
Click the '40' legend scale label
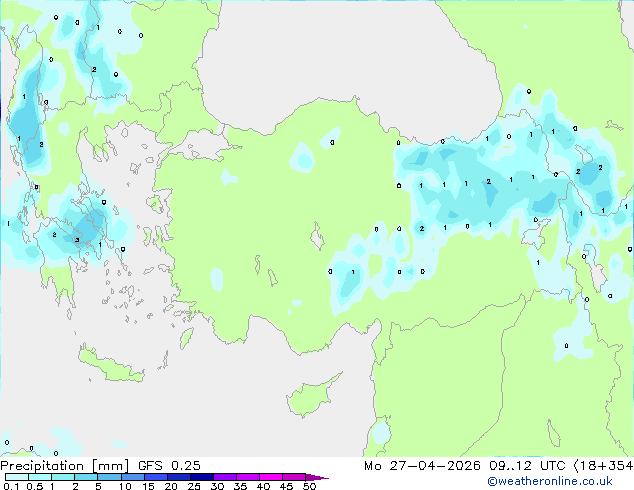tap(263, 486)
